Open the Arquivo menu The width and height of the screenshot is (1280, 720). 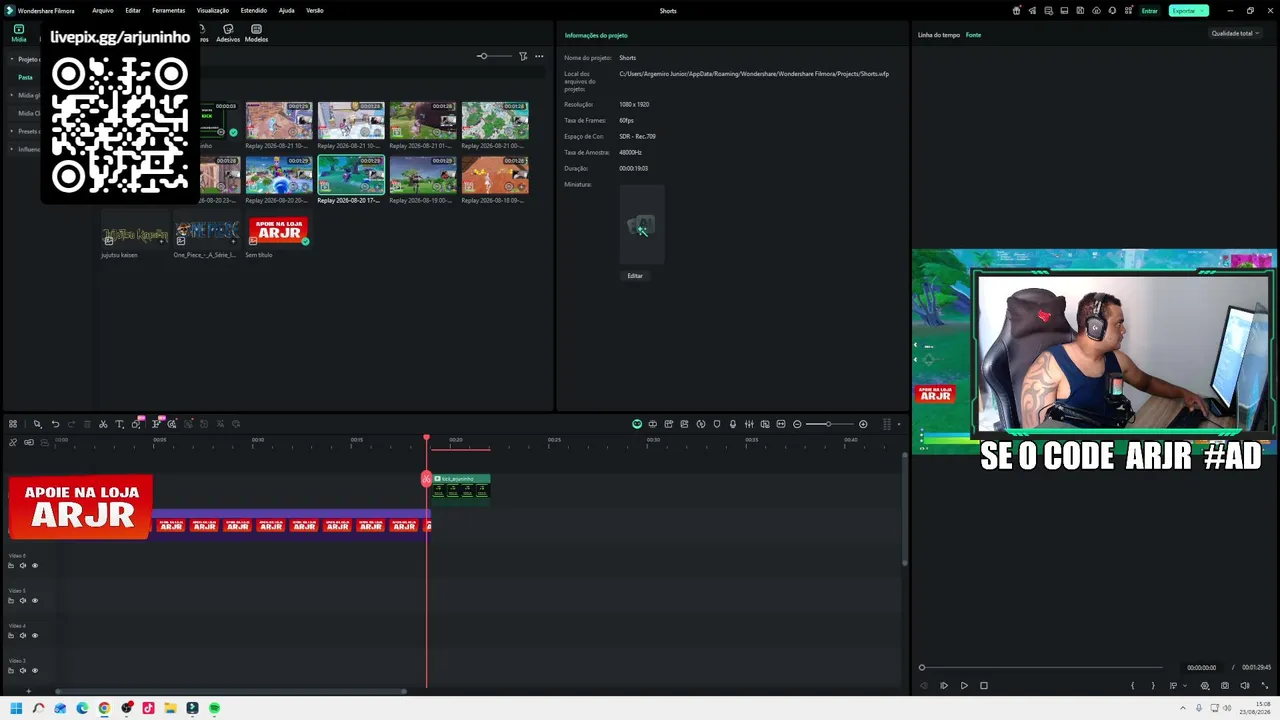pyautogui.click(x=103, y=10)
